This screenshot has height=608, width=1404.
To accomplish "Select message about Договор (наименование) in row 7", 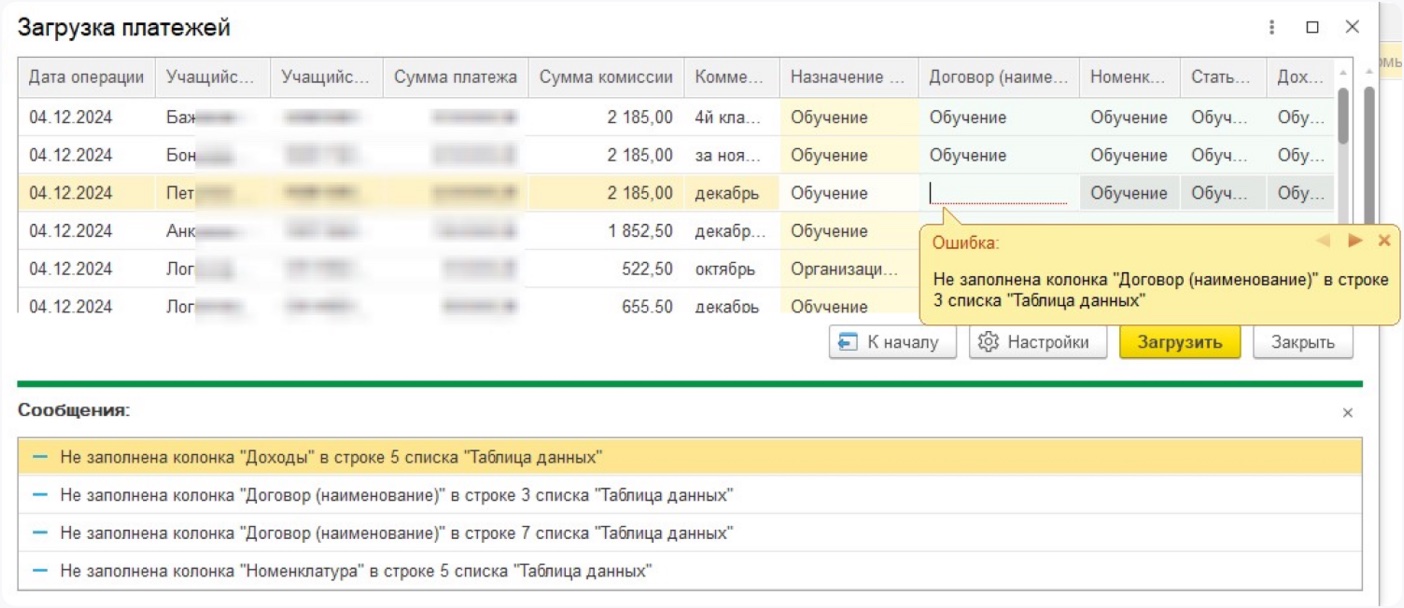I will tap(690, 533).
